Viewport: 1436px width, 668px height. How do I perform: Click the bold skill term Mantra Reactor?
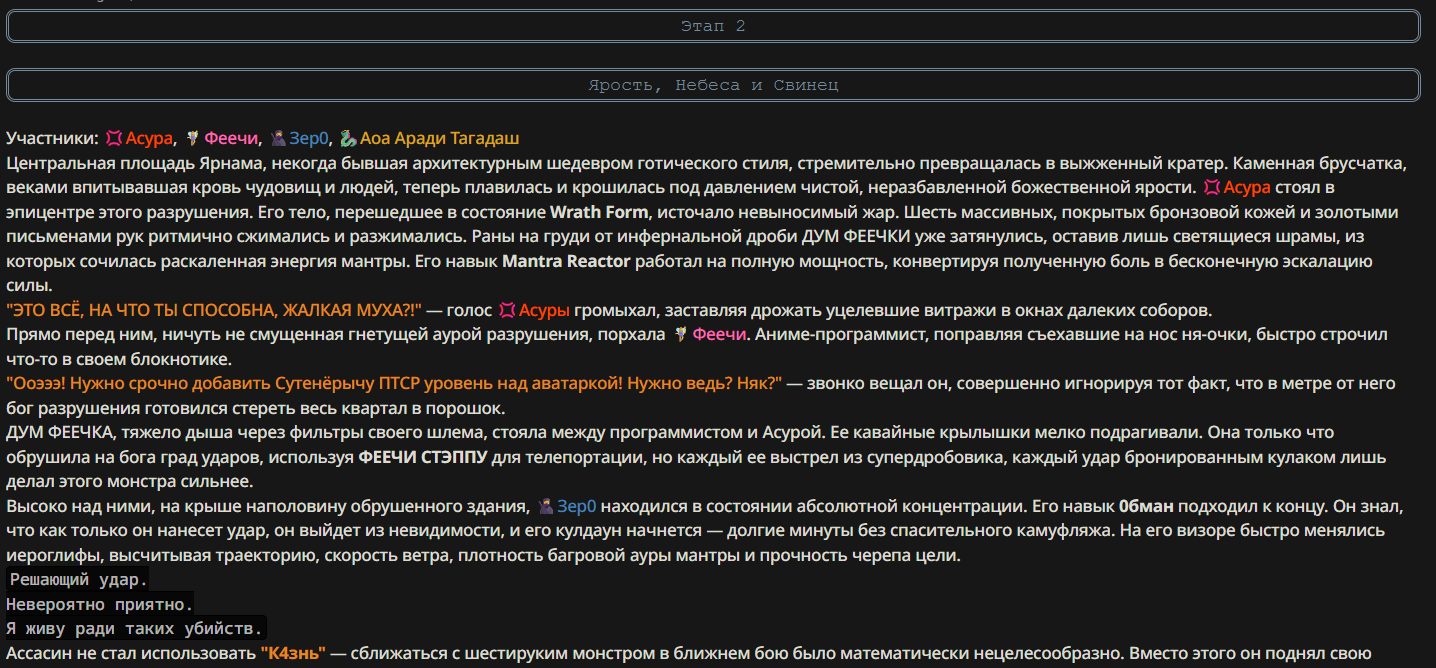(x=566, y=261)
